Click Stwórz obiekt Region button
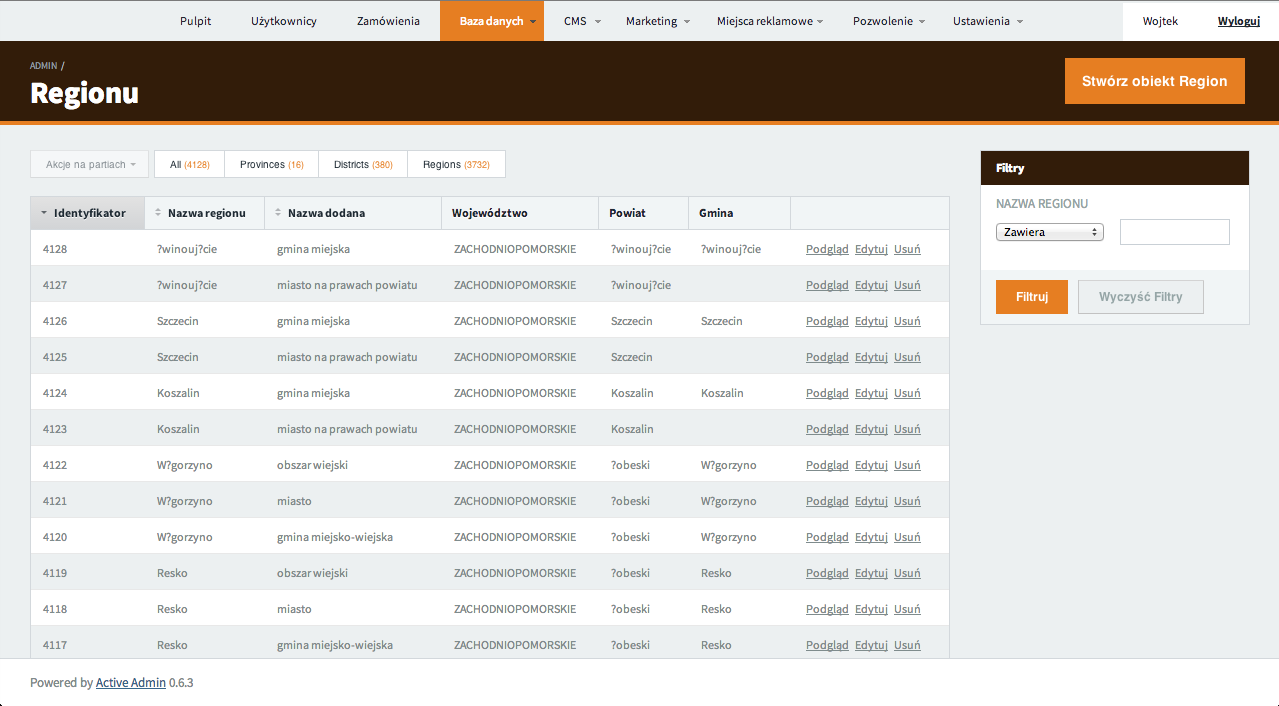 (x=1155, y=81)
